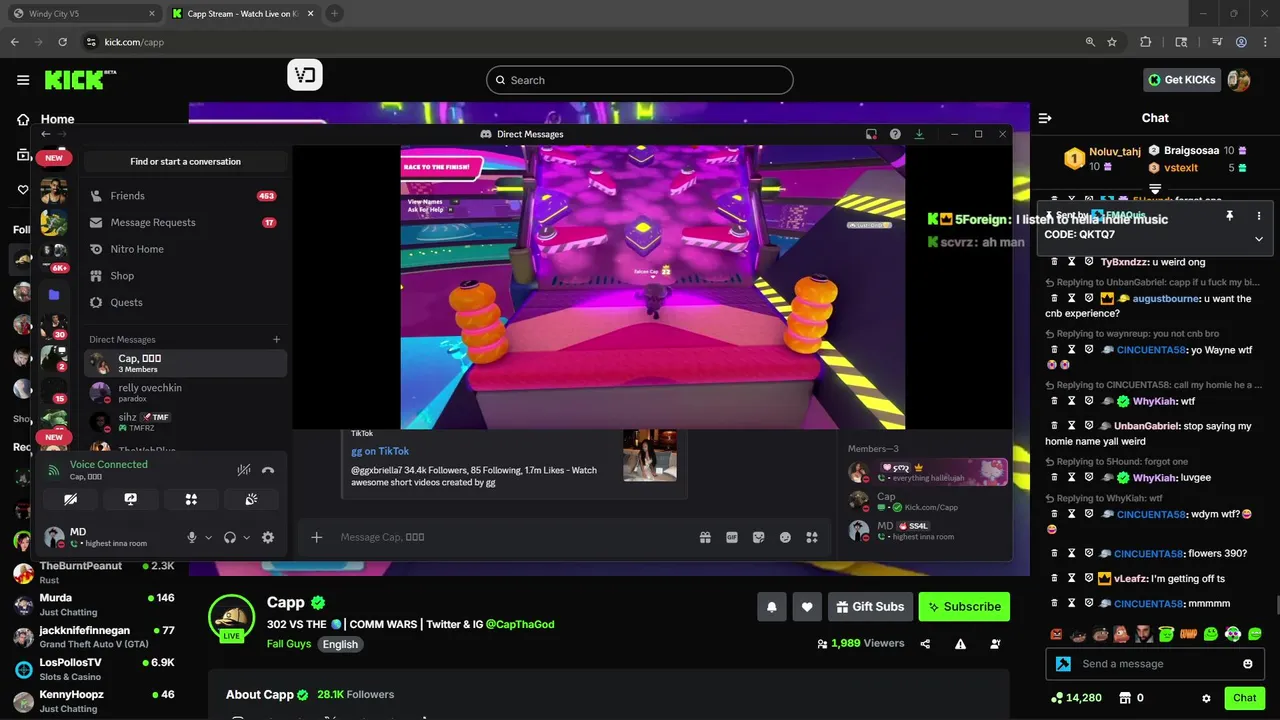Open sticker picker in Discord message bar

tap(759, 537)
